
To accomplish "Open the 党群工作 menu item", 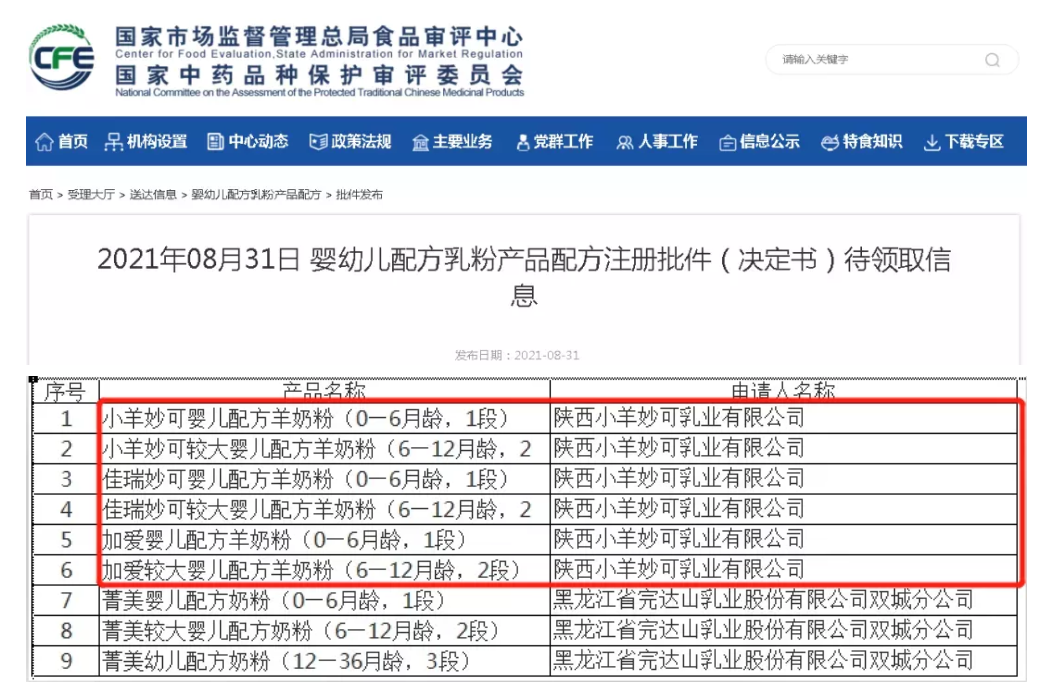I will (554, 142).
